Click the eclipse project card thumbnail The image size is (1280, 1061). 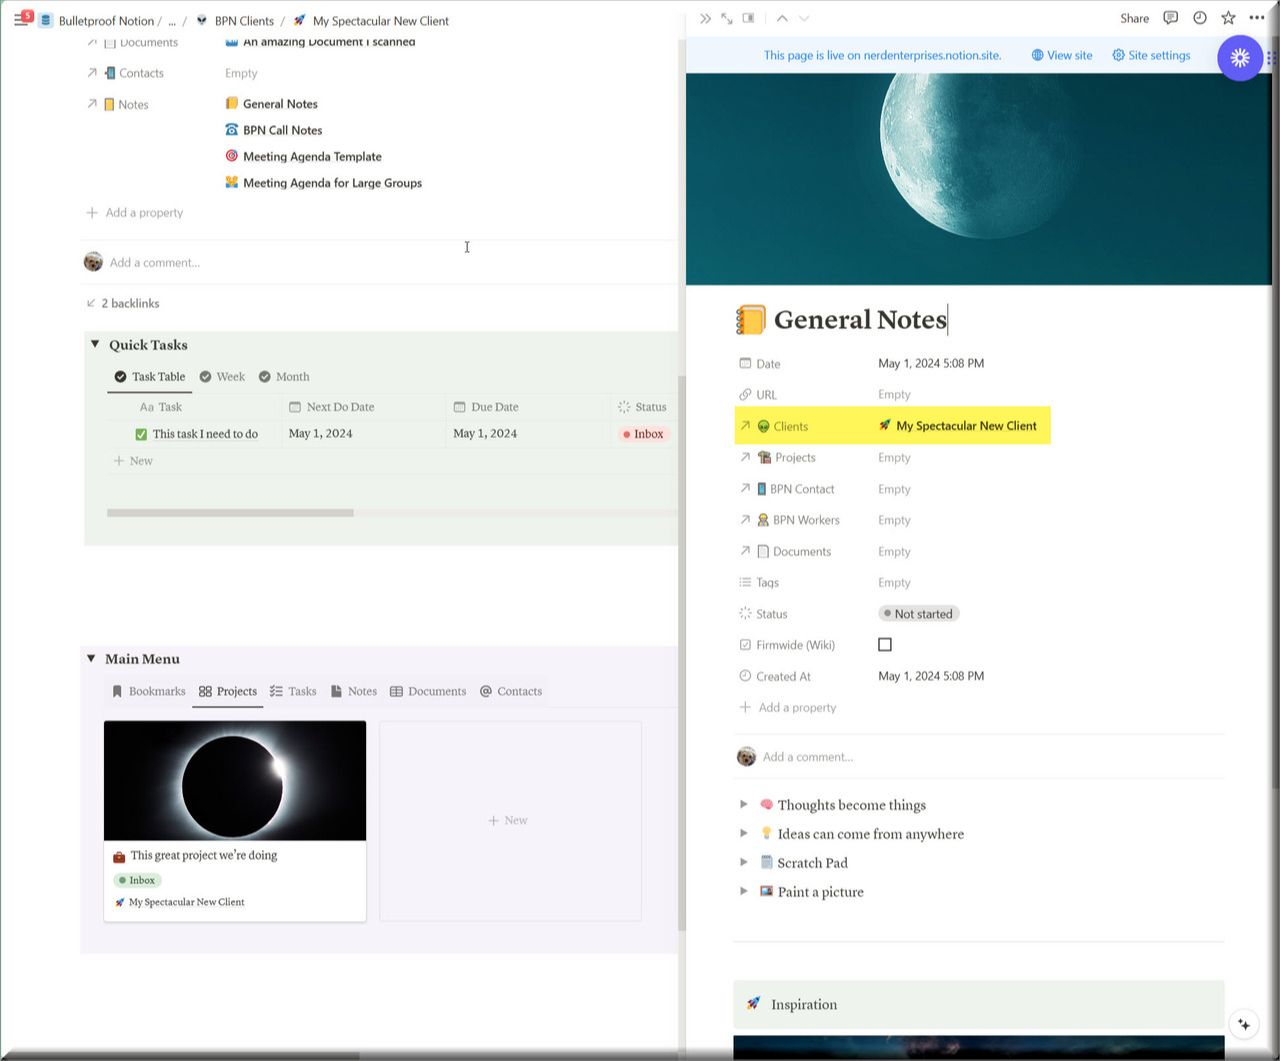click(235, 781)
